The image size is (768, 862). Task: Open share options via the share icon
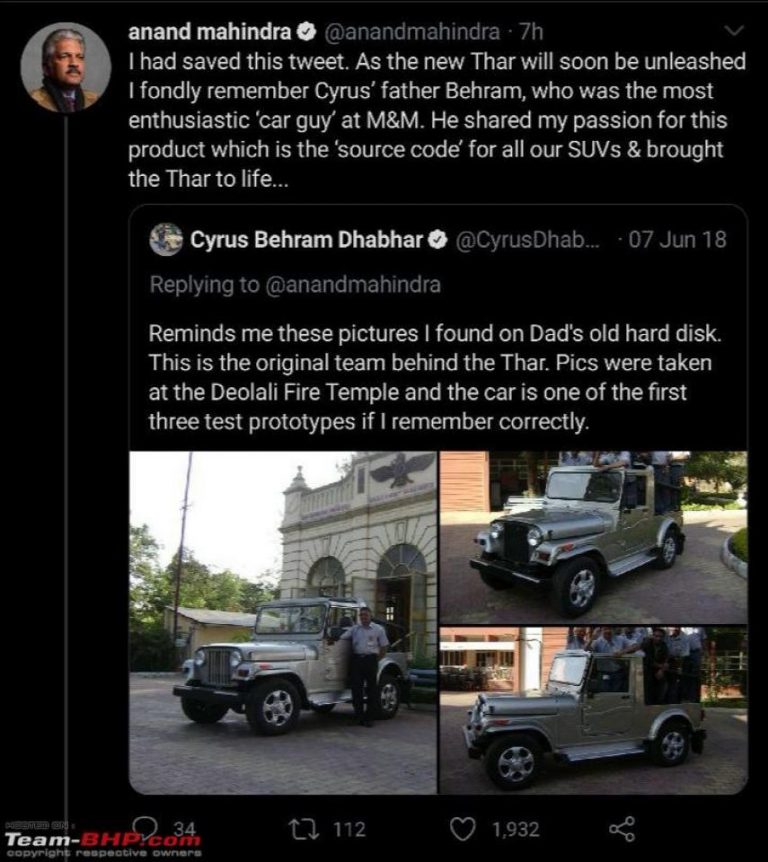click(622, 829)
